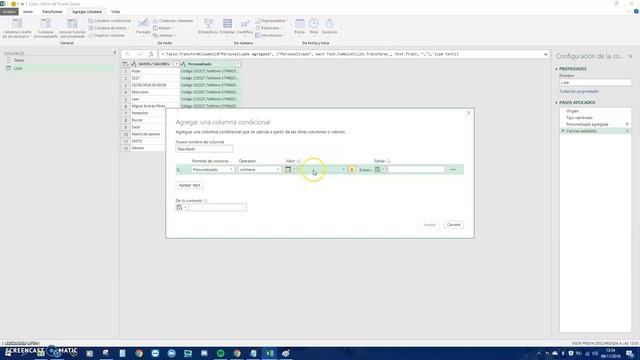Open the Analizar dropdown

[x=164, y=36]
